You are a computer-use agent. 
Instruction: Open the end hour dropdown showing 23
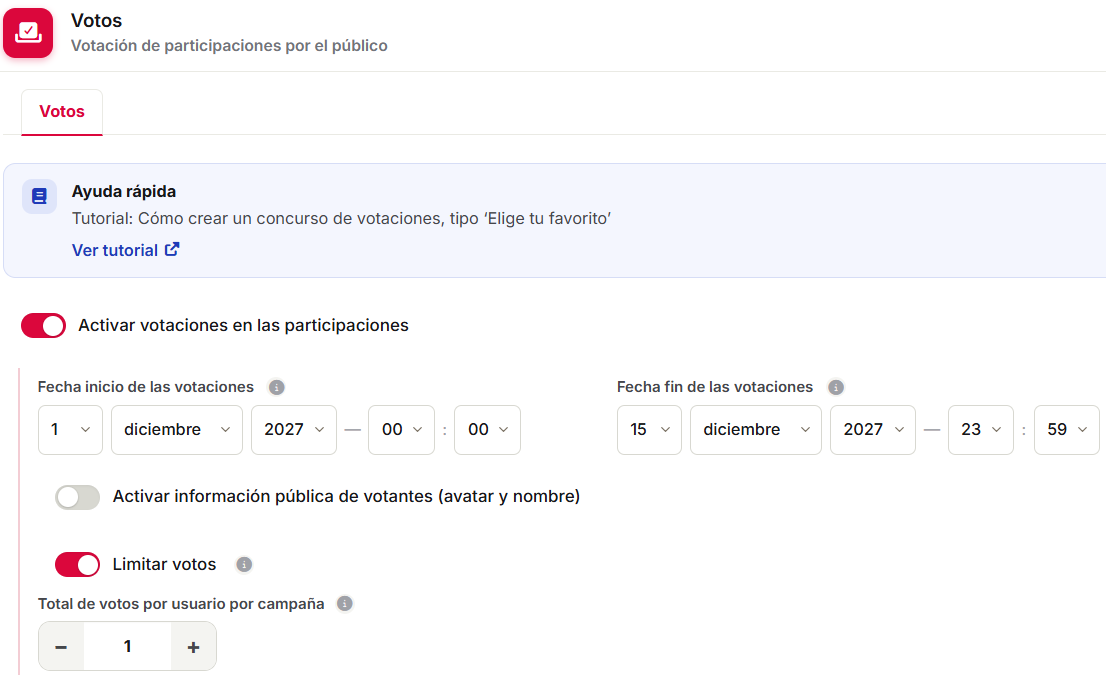pos(980,430)
